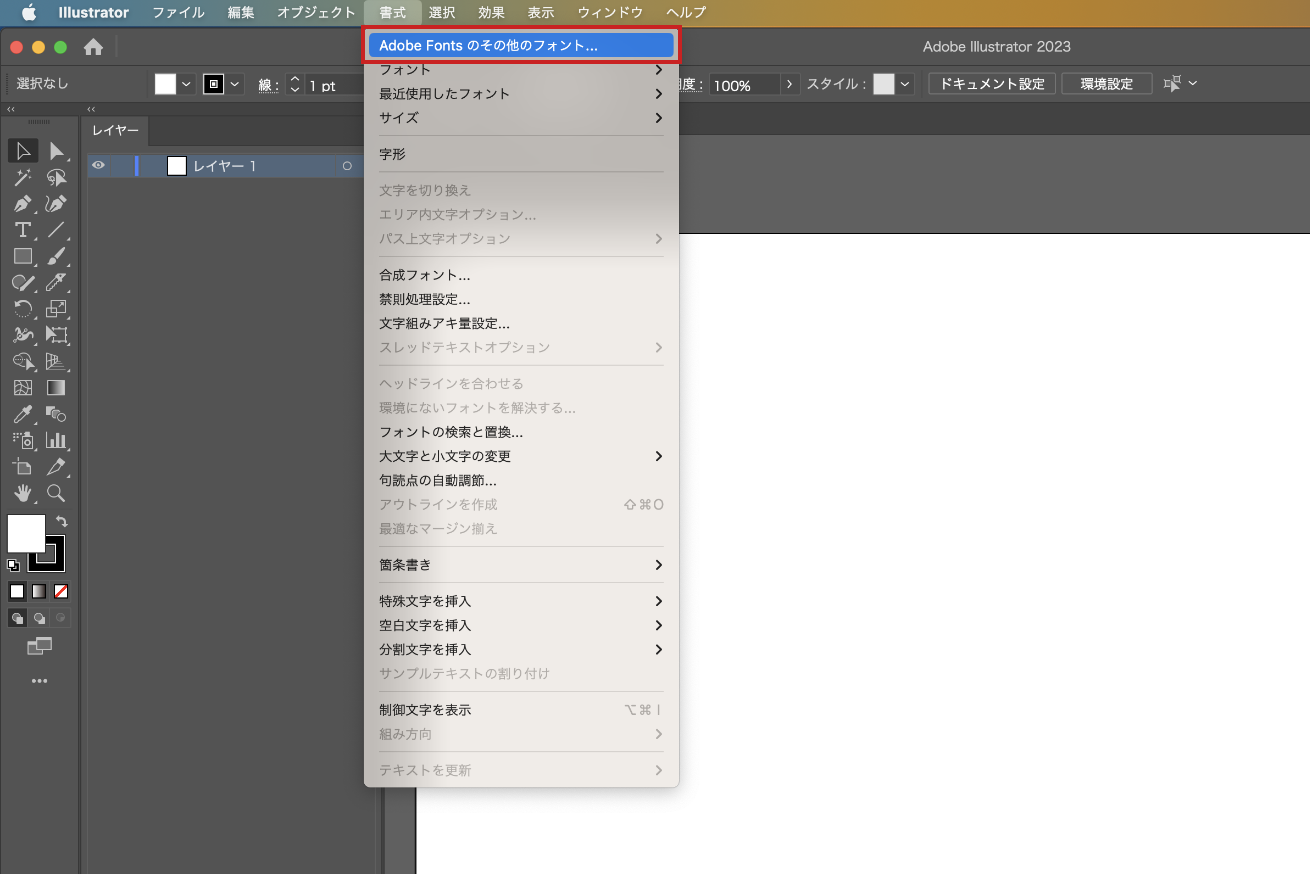
Task: Select the Zoom magnifier tool
Action: tap(57, 493)
